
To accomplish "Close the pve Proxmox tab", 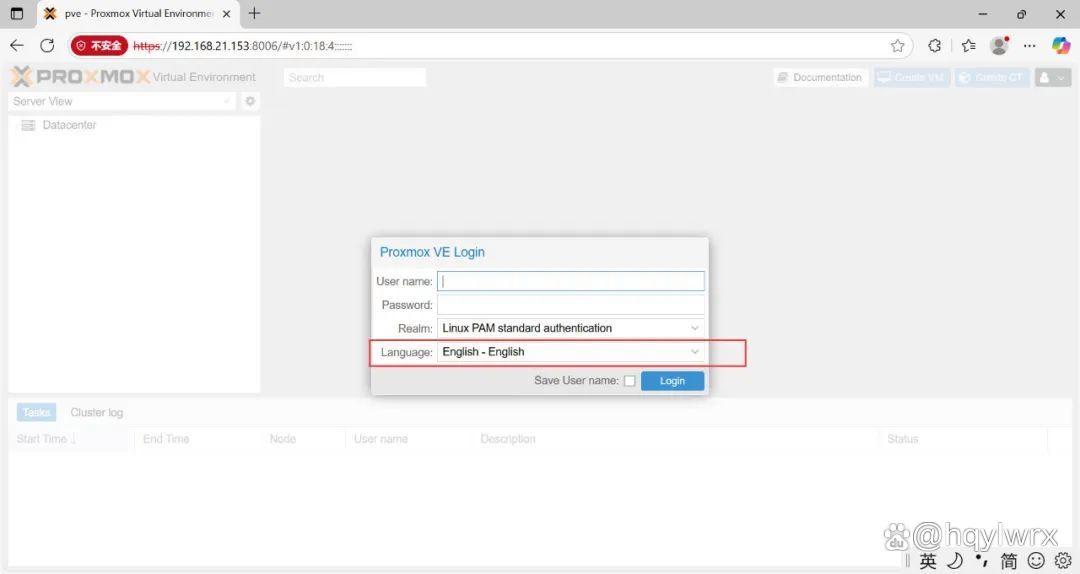I will pyautogui.click(x=226, y=14).
